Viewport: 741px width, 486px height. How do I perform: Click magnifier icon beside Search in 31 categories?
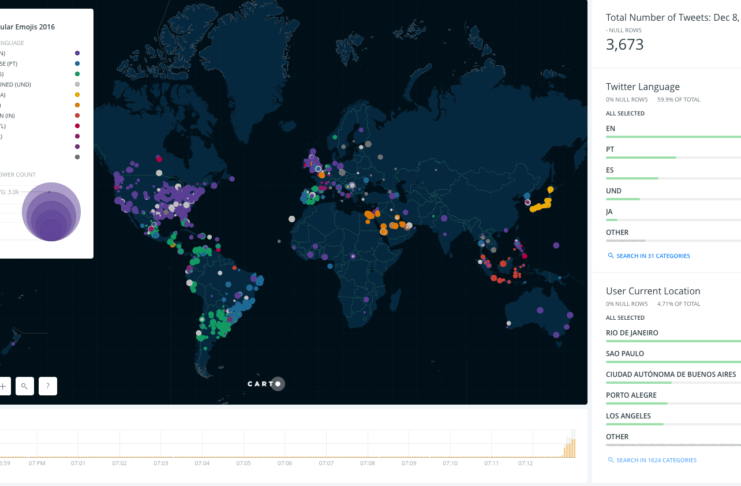(610, 257)
